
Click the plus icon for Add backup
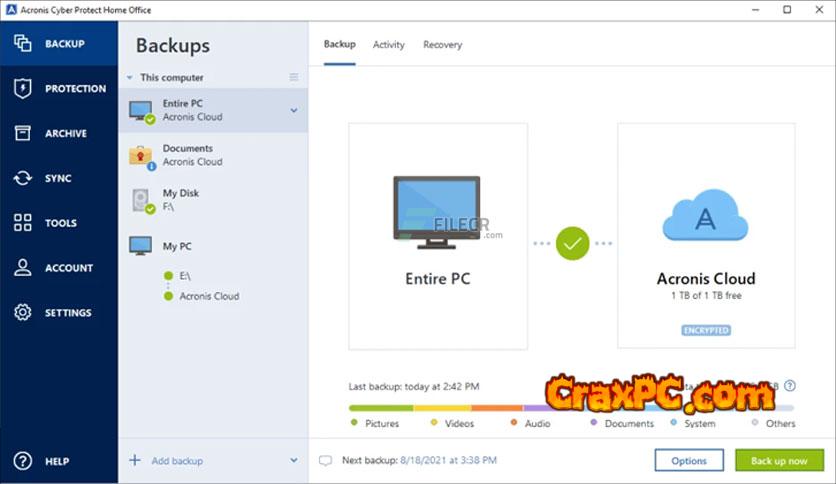135,459
